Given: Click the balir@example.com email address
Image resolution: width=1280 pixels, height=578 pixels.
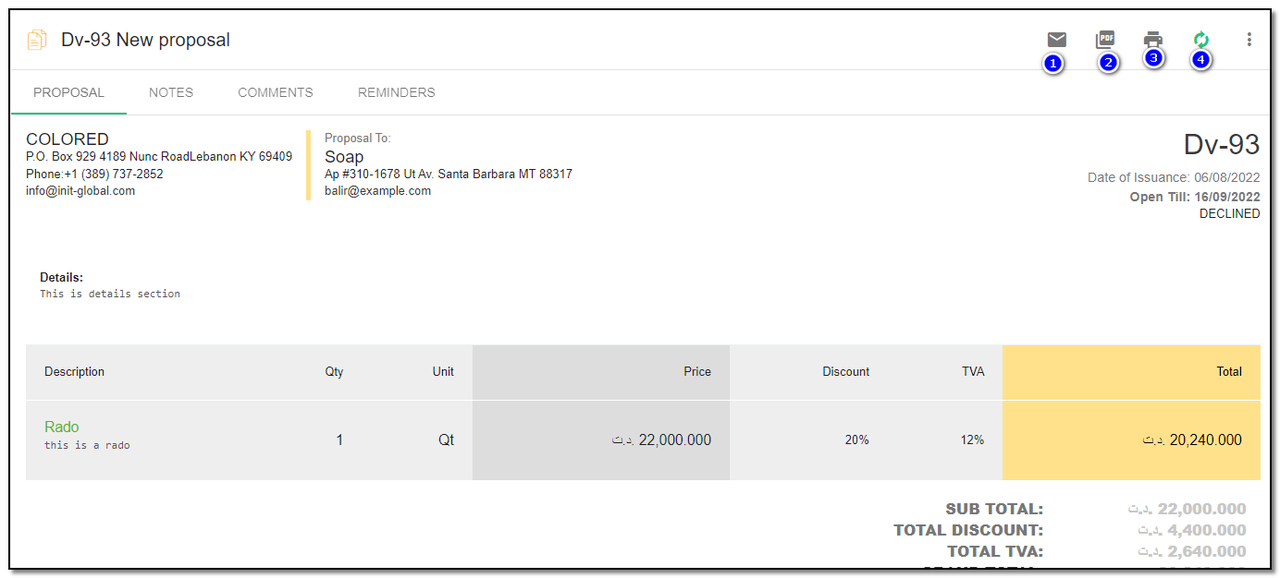Looking at the screenshot, I should pos(377,191).
